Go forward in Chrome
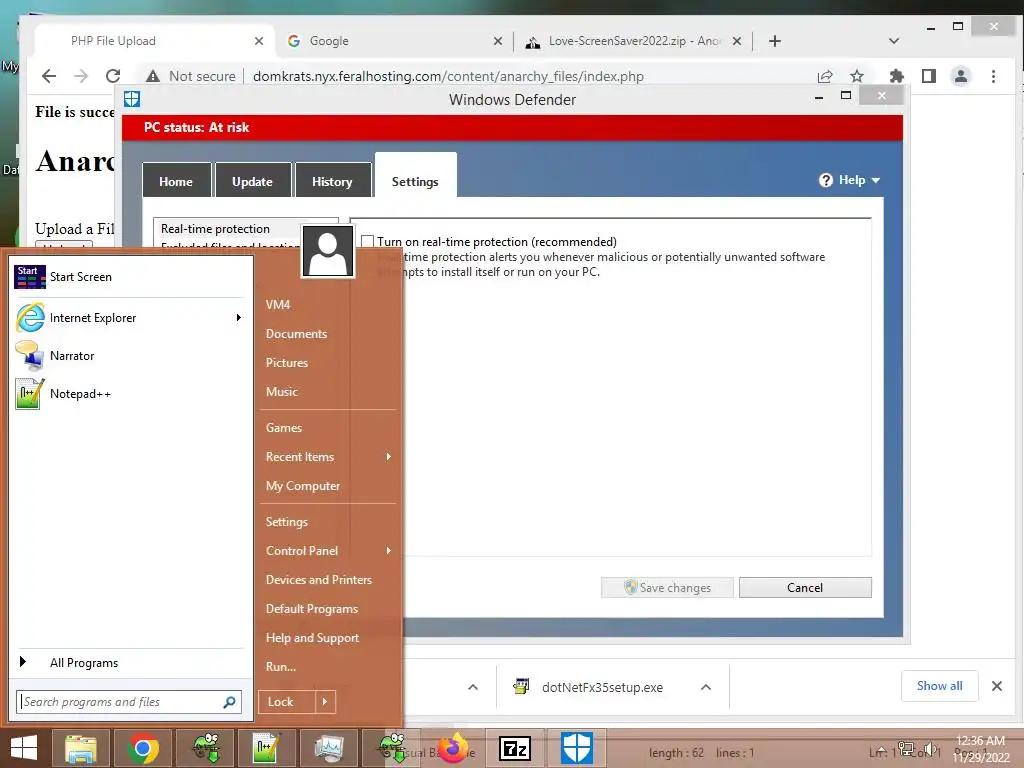Viewport: 1024px width, 768px height. pos(81,76)
